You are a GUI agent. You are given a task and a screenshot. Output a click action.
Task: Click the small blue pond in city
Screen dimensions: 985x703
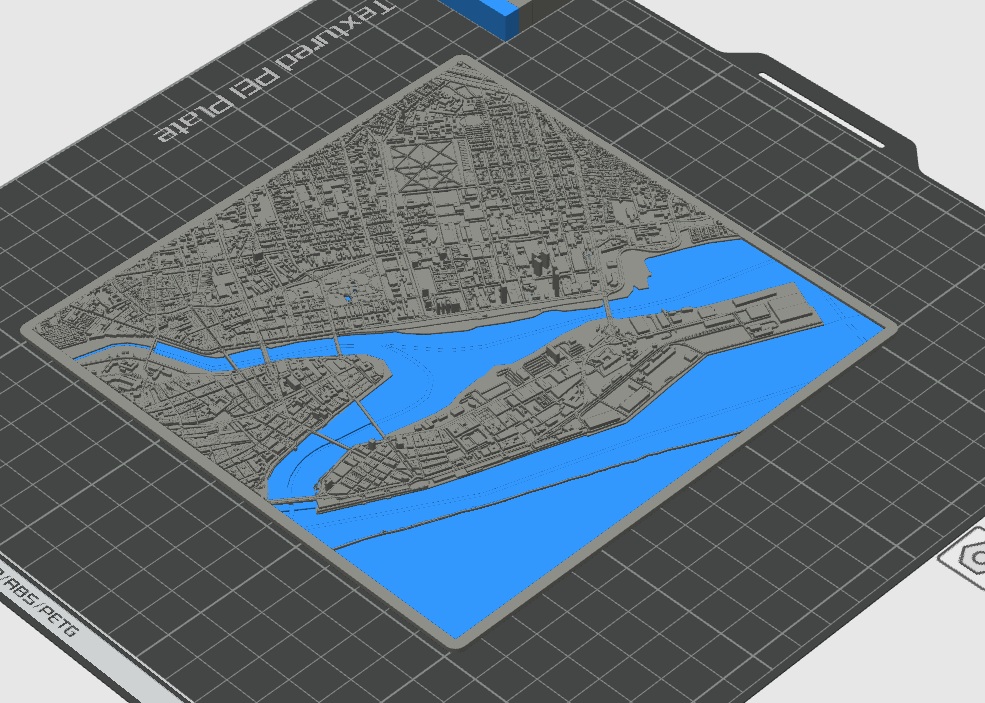[x=348, y=298]
